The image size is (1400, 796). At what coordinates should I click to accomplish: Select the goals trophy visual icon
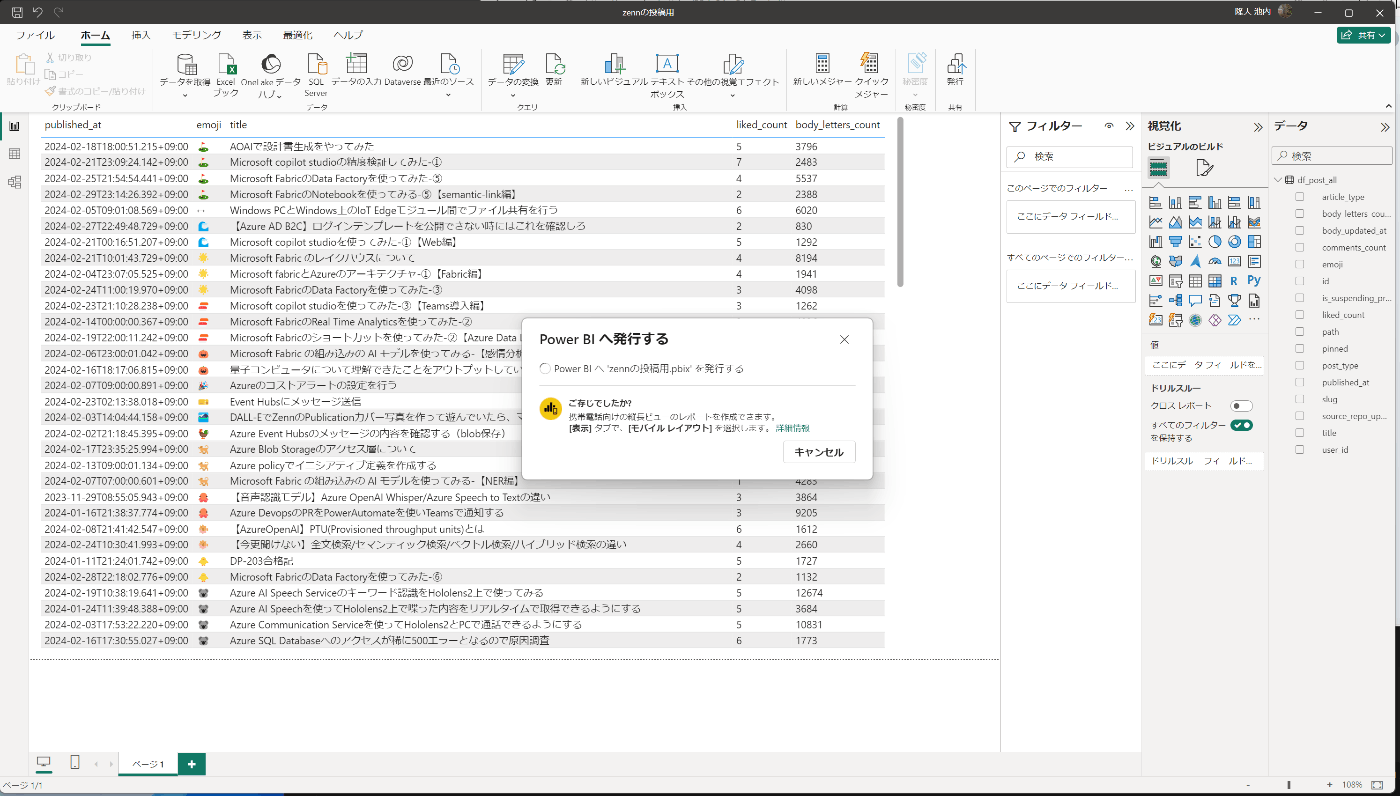tap(1234, 300)
